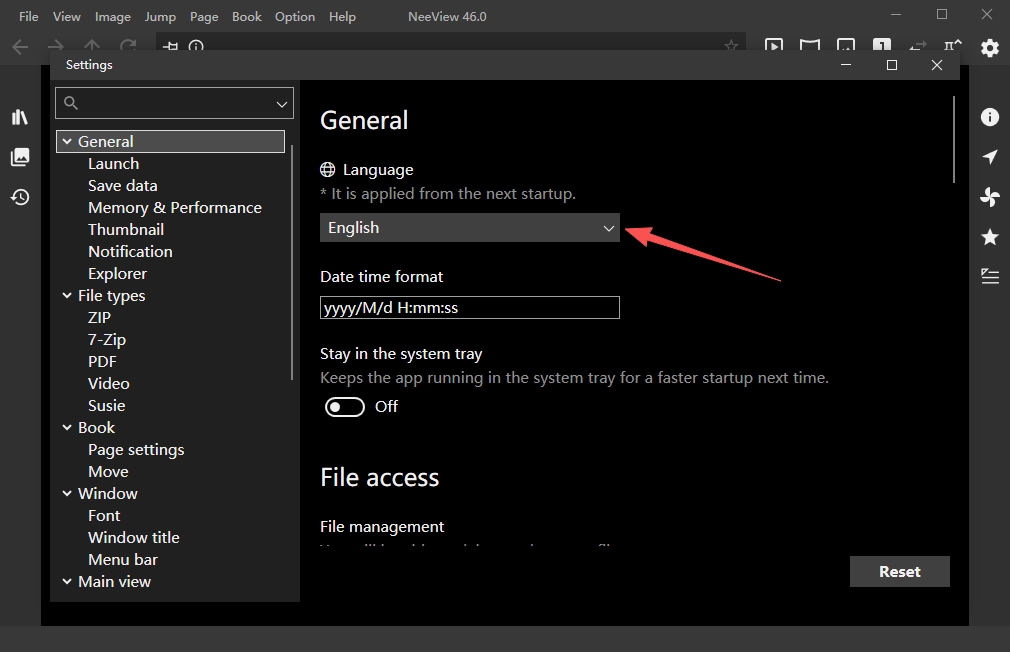Open the Jump menu

coord(160,17)
